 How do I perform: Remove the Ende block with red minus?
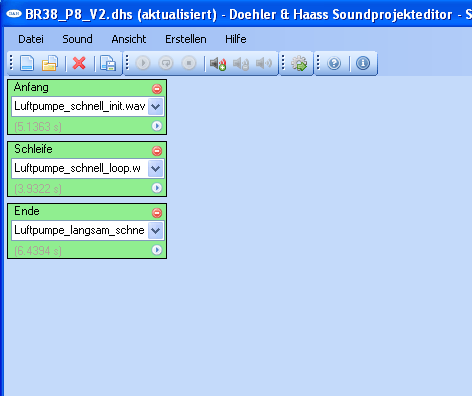point(157,213)
